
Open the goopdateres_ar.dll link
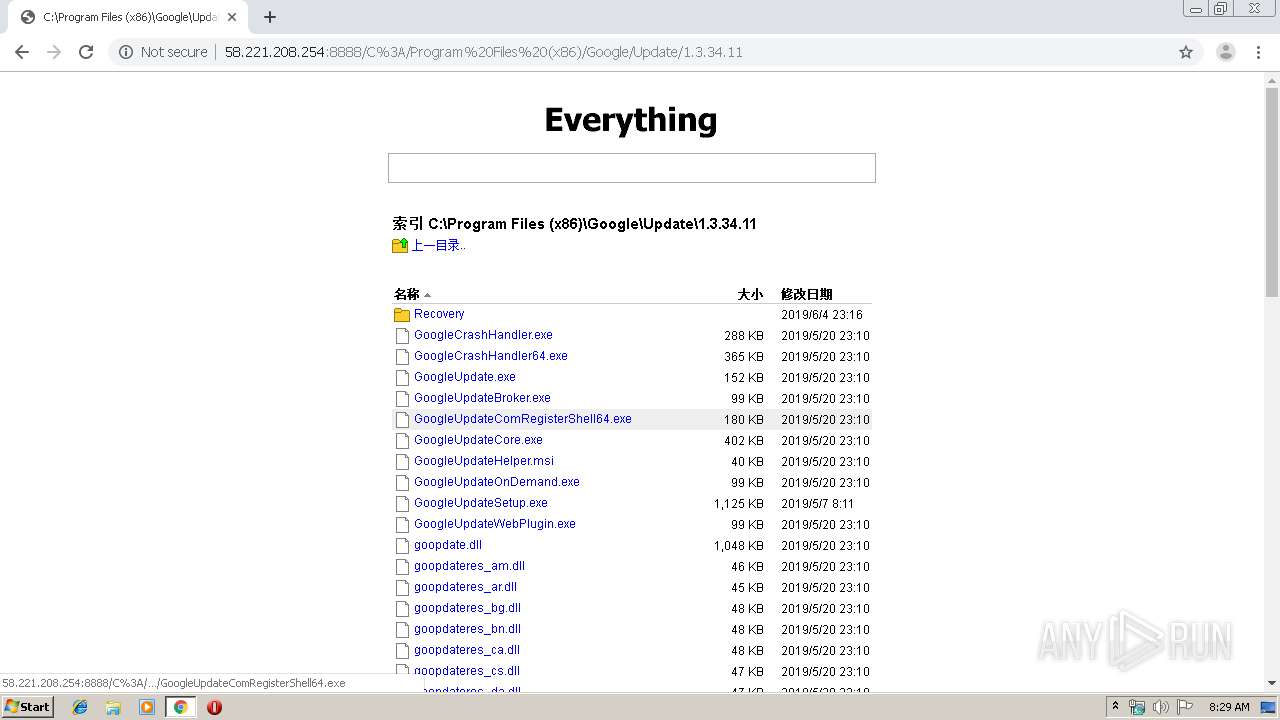coord(465,587)
